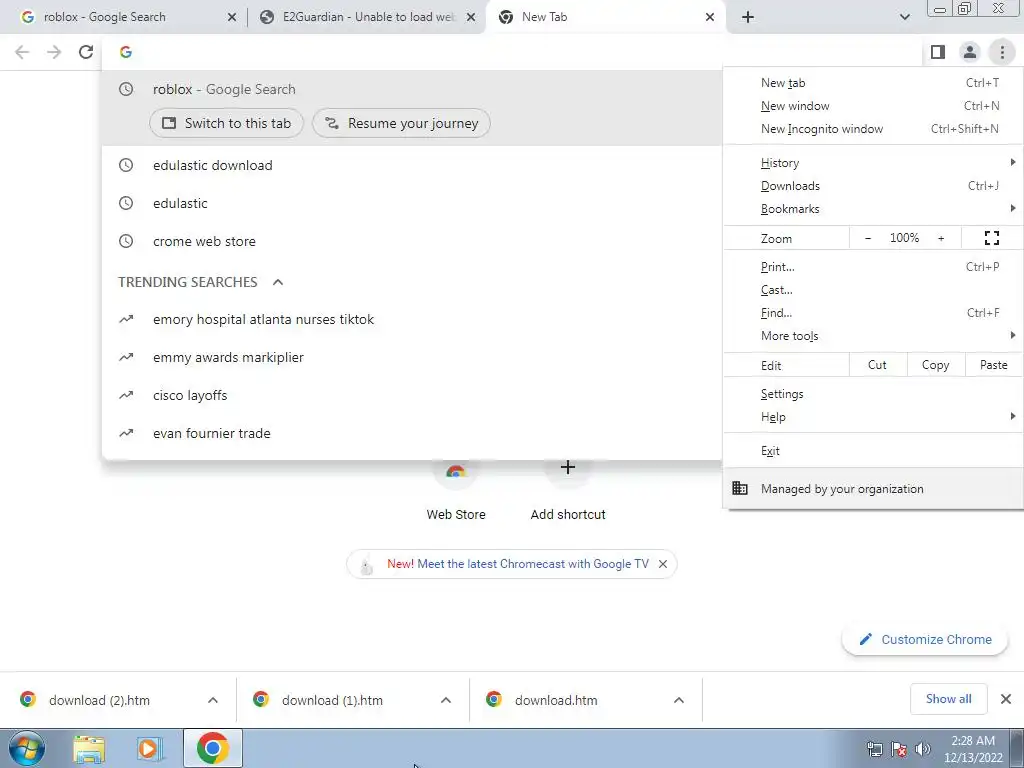Click the back navigation arrow
Viewport: 1024px width, 768px height.
(22, 52)
